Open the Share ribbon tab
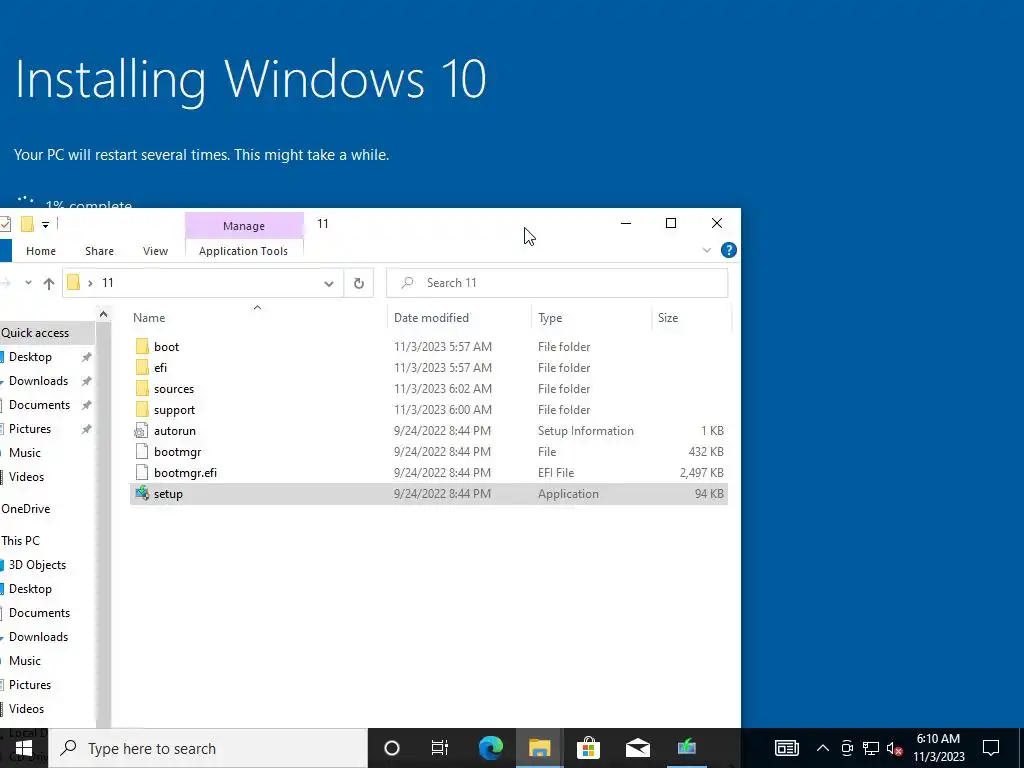The width and height of the screenshot is (1024, 768). pyautogui.click(x=99, y=251)
